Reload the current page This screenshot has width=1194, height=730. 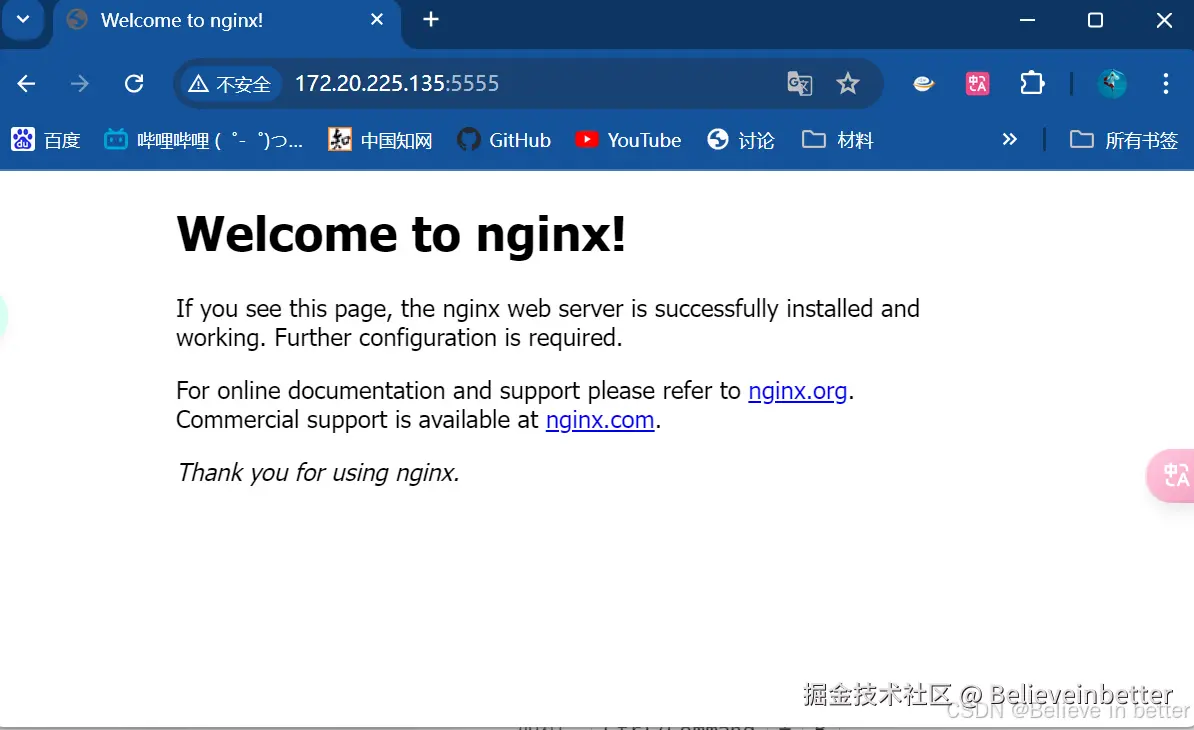pos(133,84)
